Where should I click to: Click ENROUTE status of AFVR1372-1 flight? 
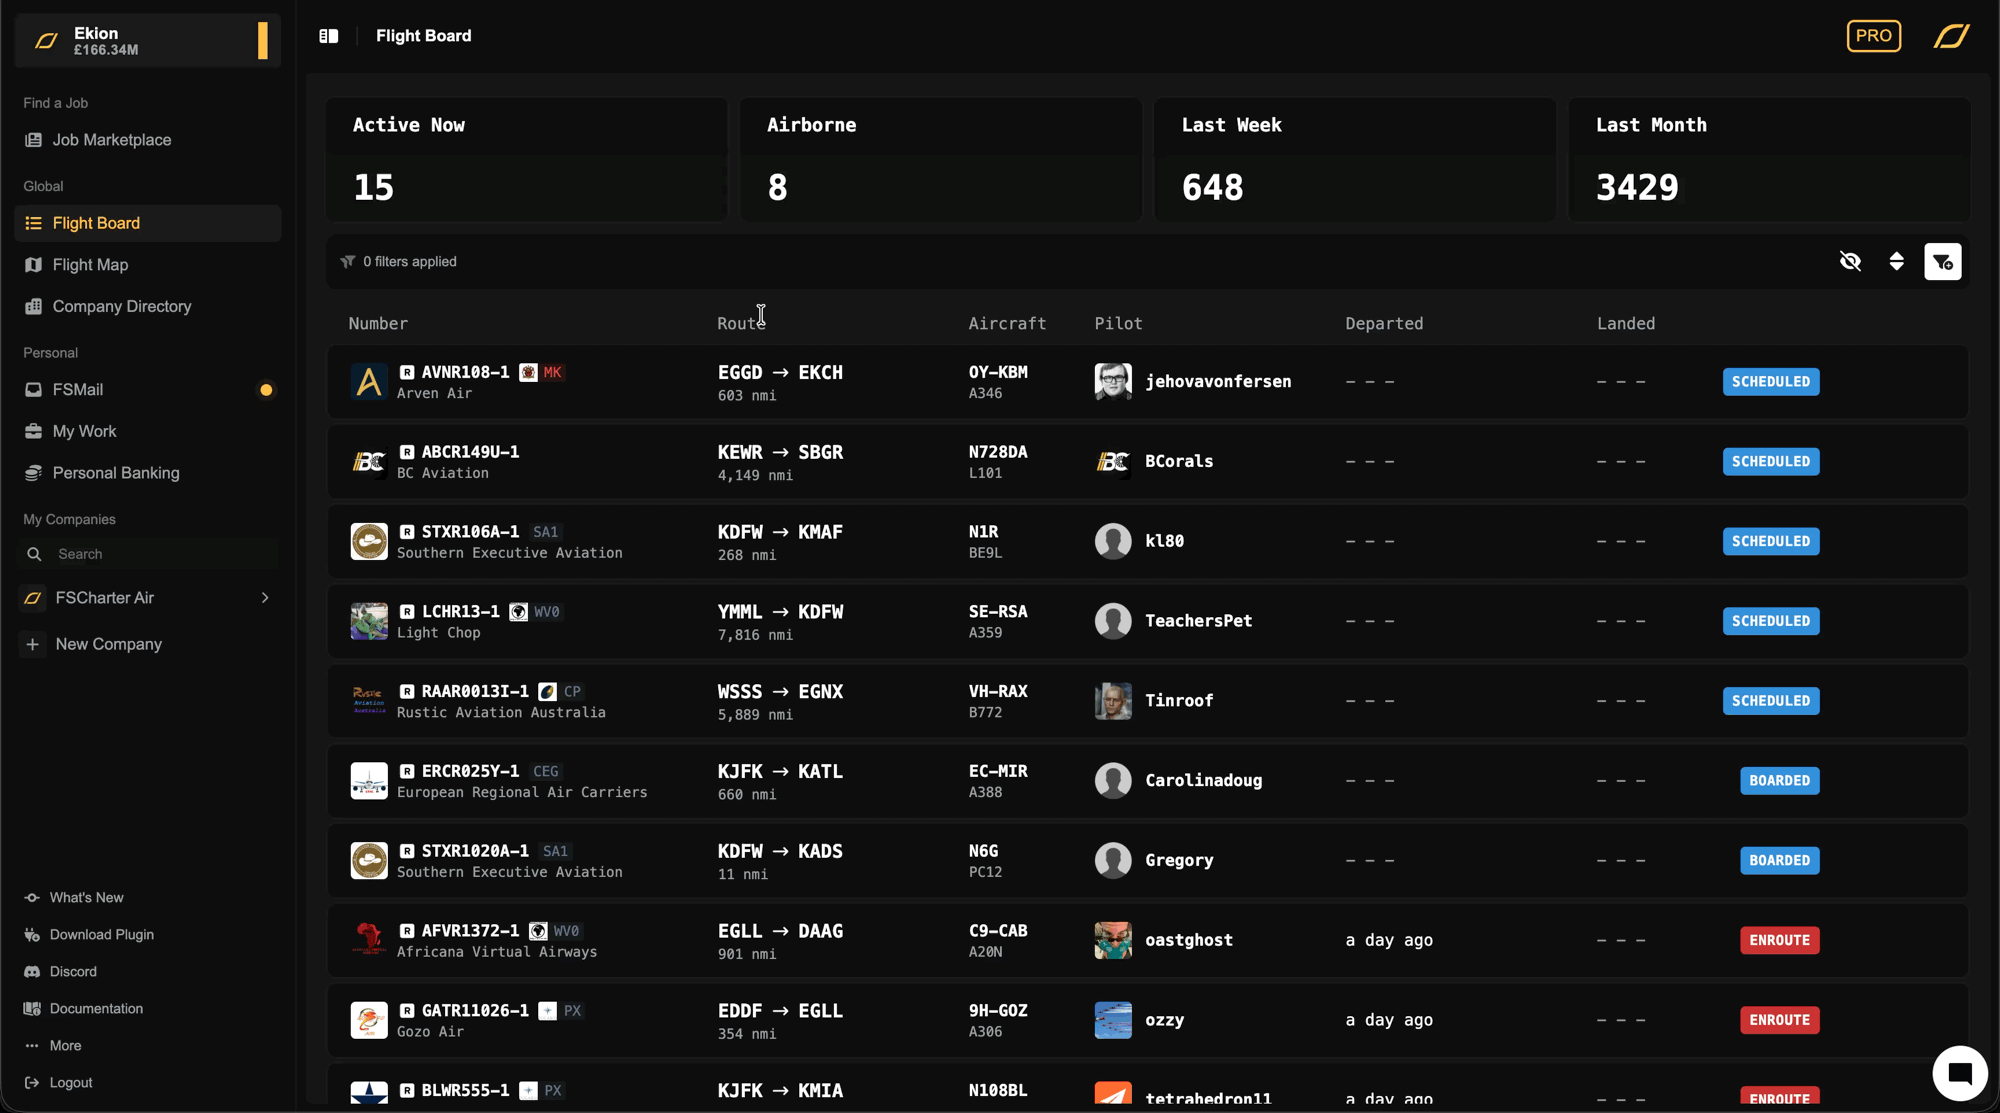1779,940
